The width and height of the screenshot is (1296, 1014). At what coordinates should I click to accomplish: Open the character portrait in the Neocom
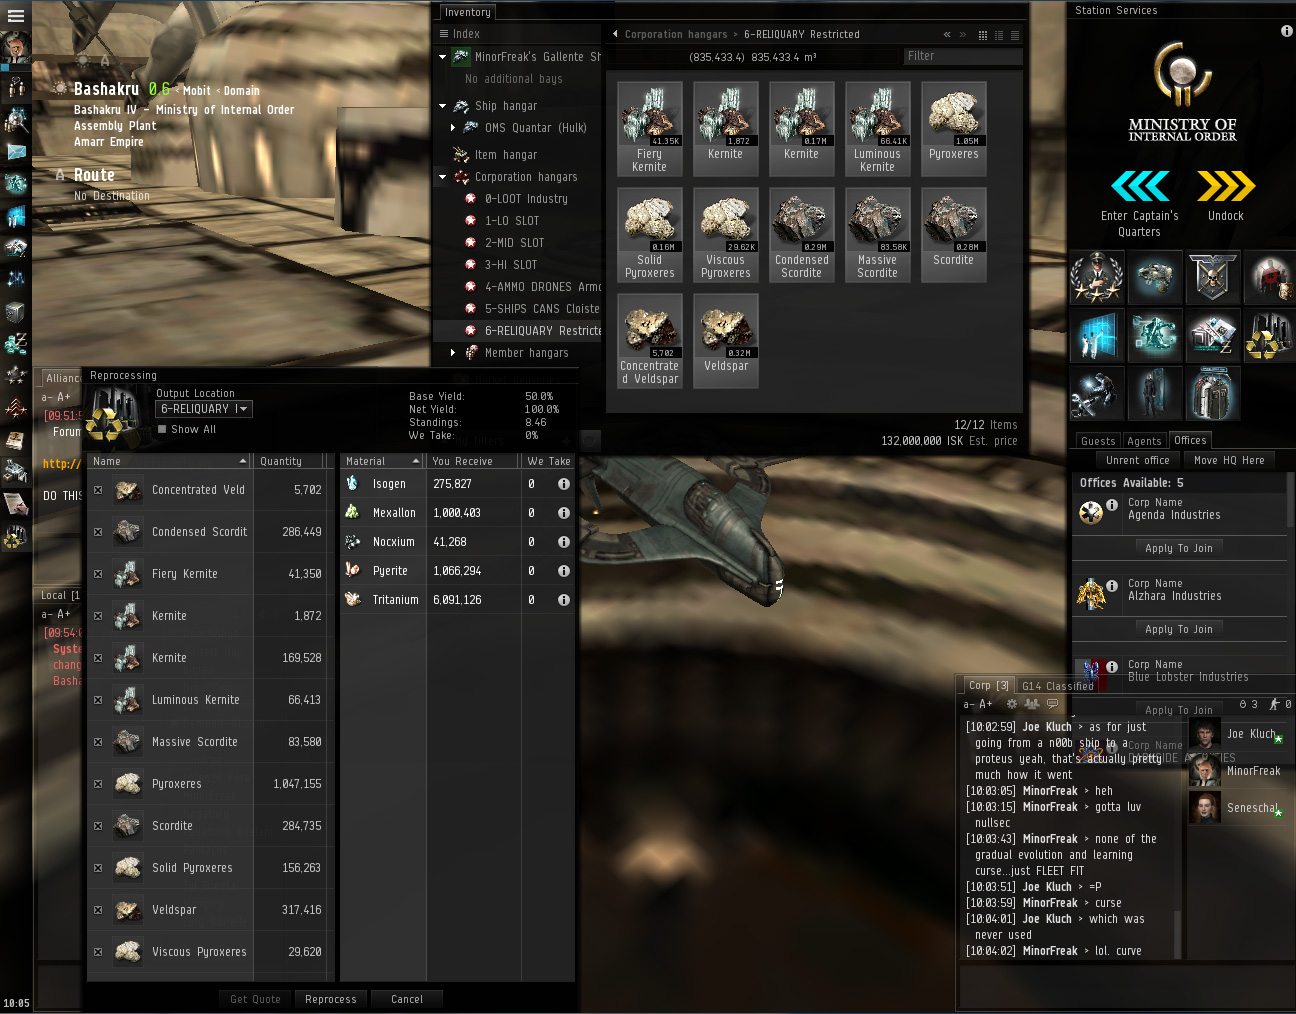[15, 47]
